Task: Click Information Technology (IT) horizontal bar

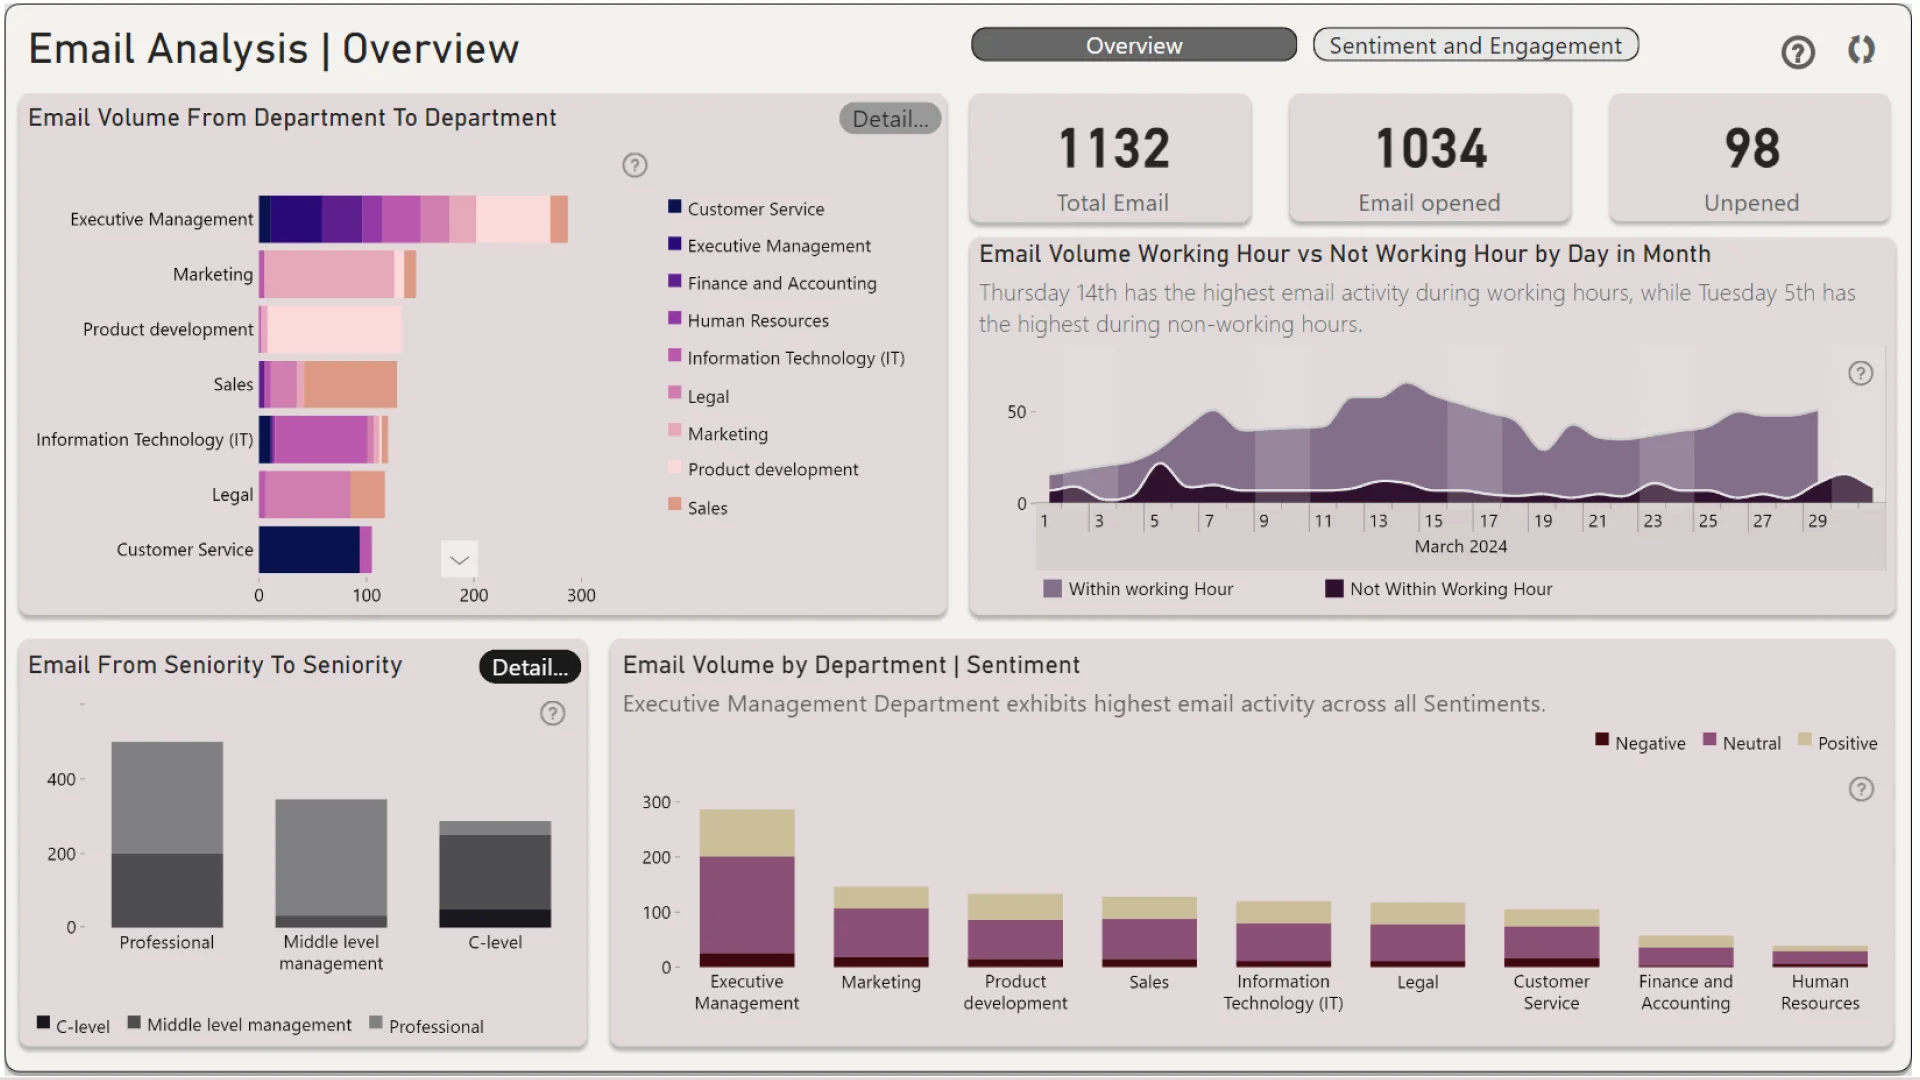Action: coord(324,439)
